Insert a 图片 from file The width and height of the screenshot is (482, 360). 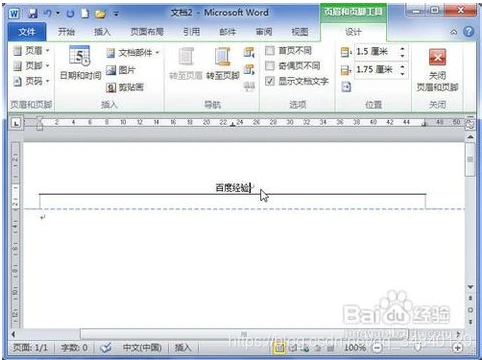click(x=120, y=70)
